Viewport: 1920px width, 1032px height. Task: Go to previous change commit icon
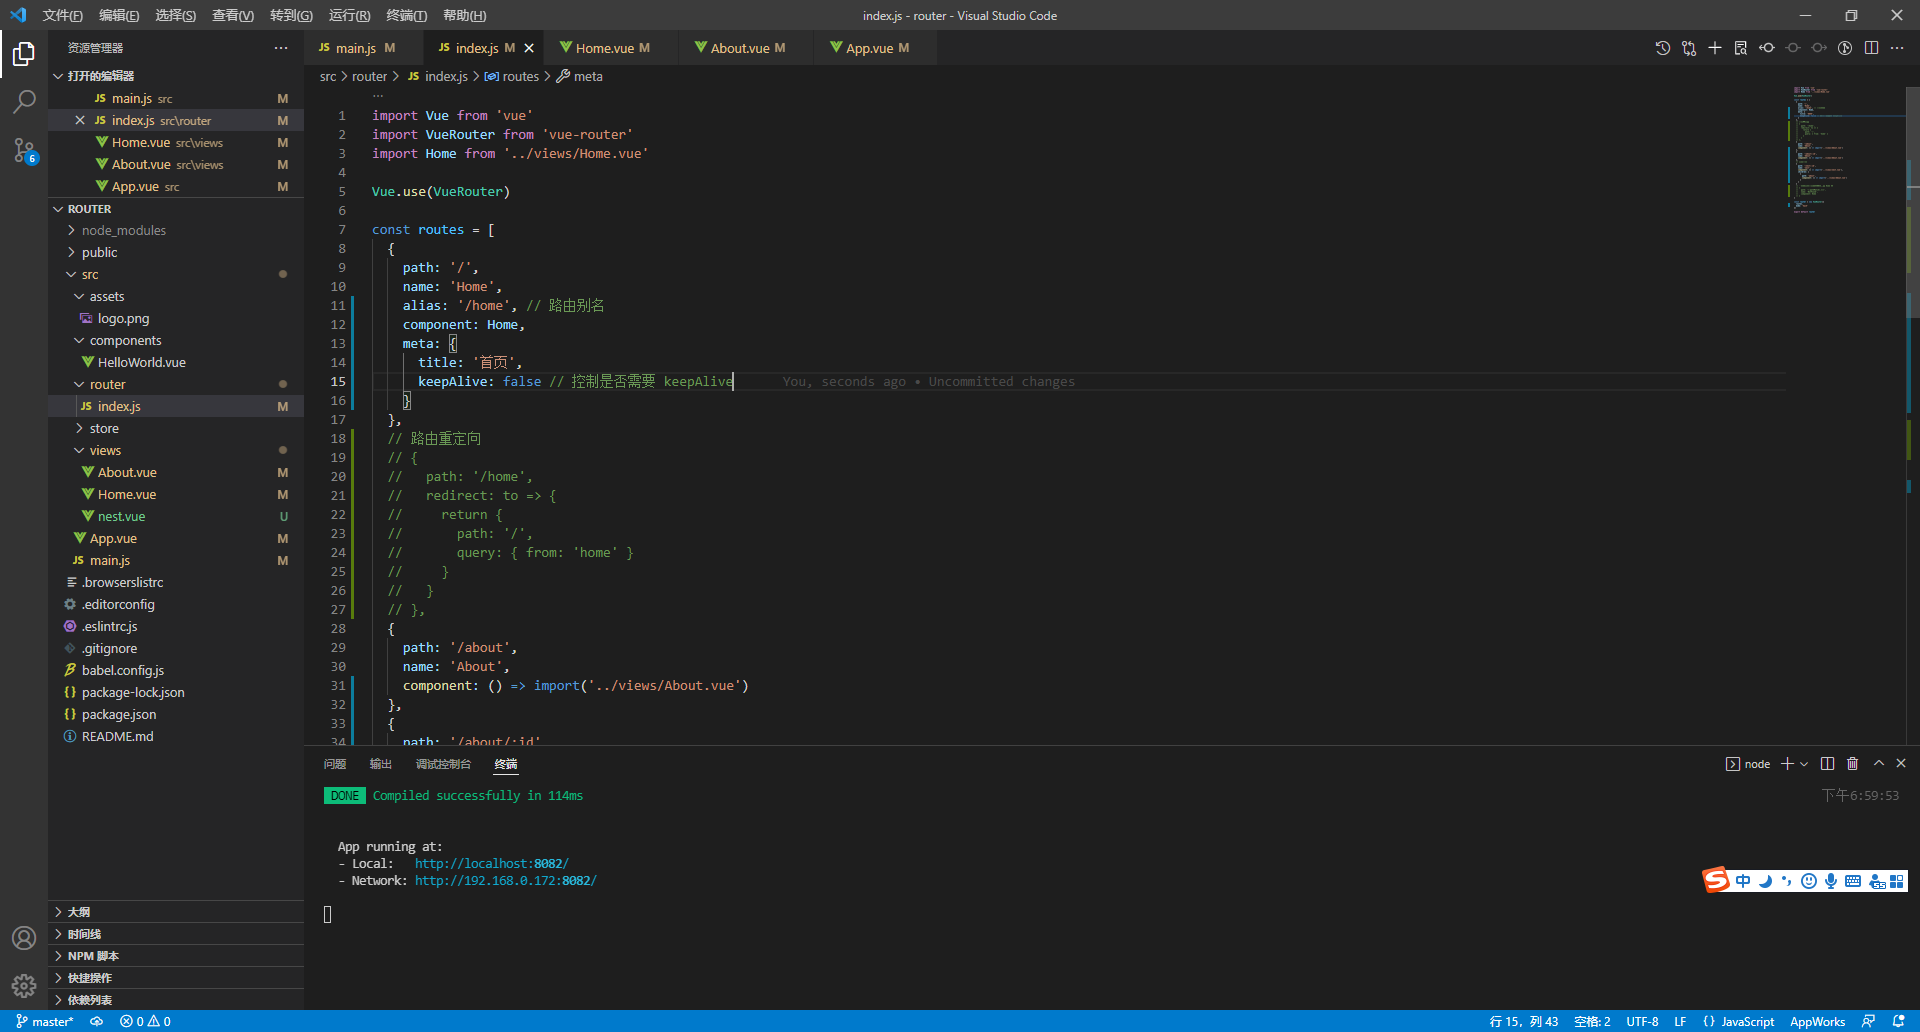[1767, 48]
